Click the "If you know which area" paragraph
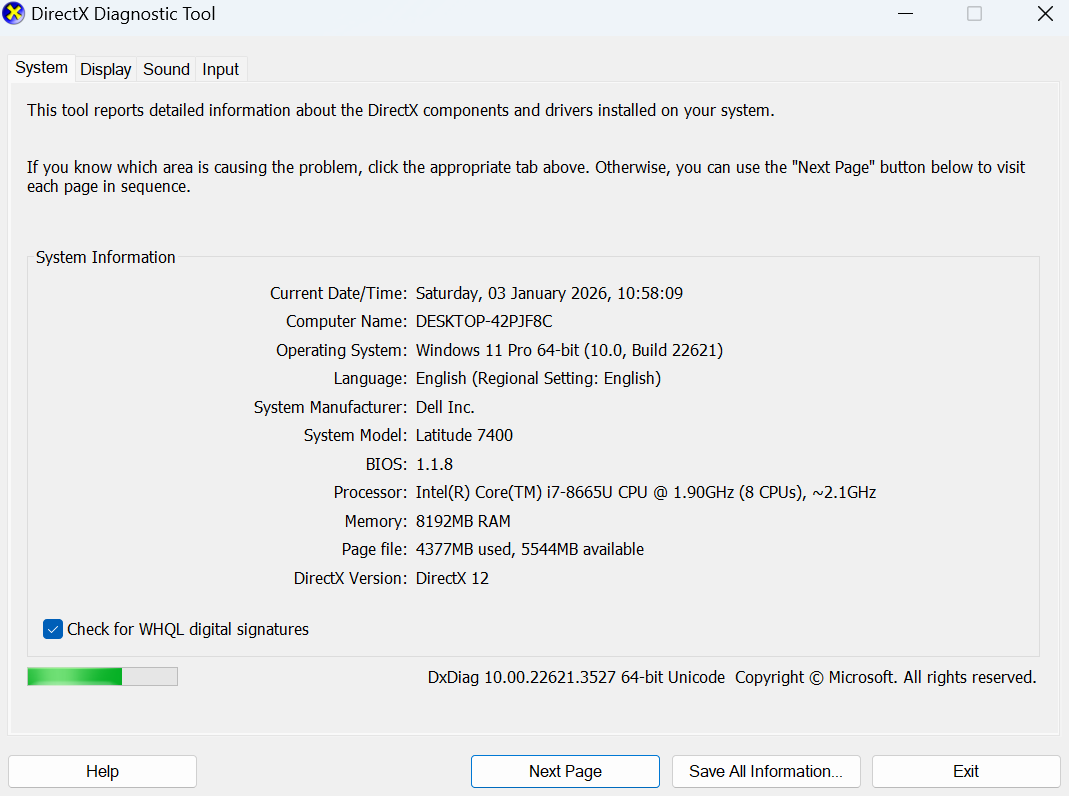Screen dimensions: 1069x796 click(526, 177)
